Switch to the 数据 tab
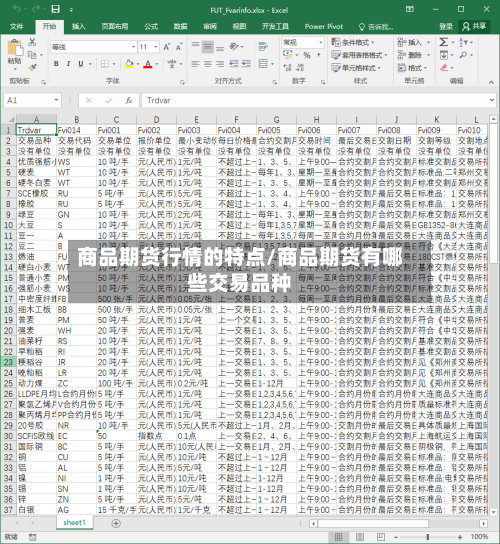 tap(180, 26)
